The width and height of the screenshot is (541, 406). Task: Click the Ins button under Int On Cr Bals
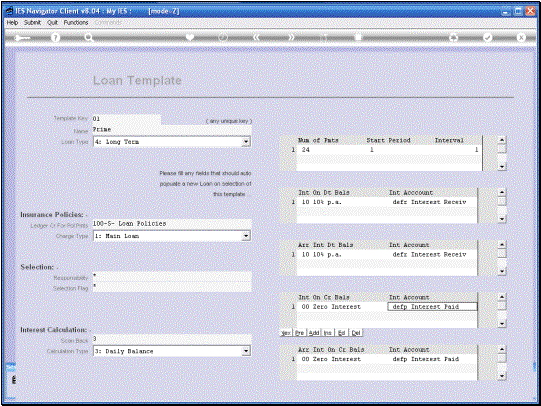point(328,333)
